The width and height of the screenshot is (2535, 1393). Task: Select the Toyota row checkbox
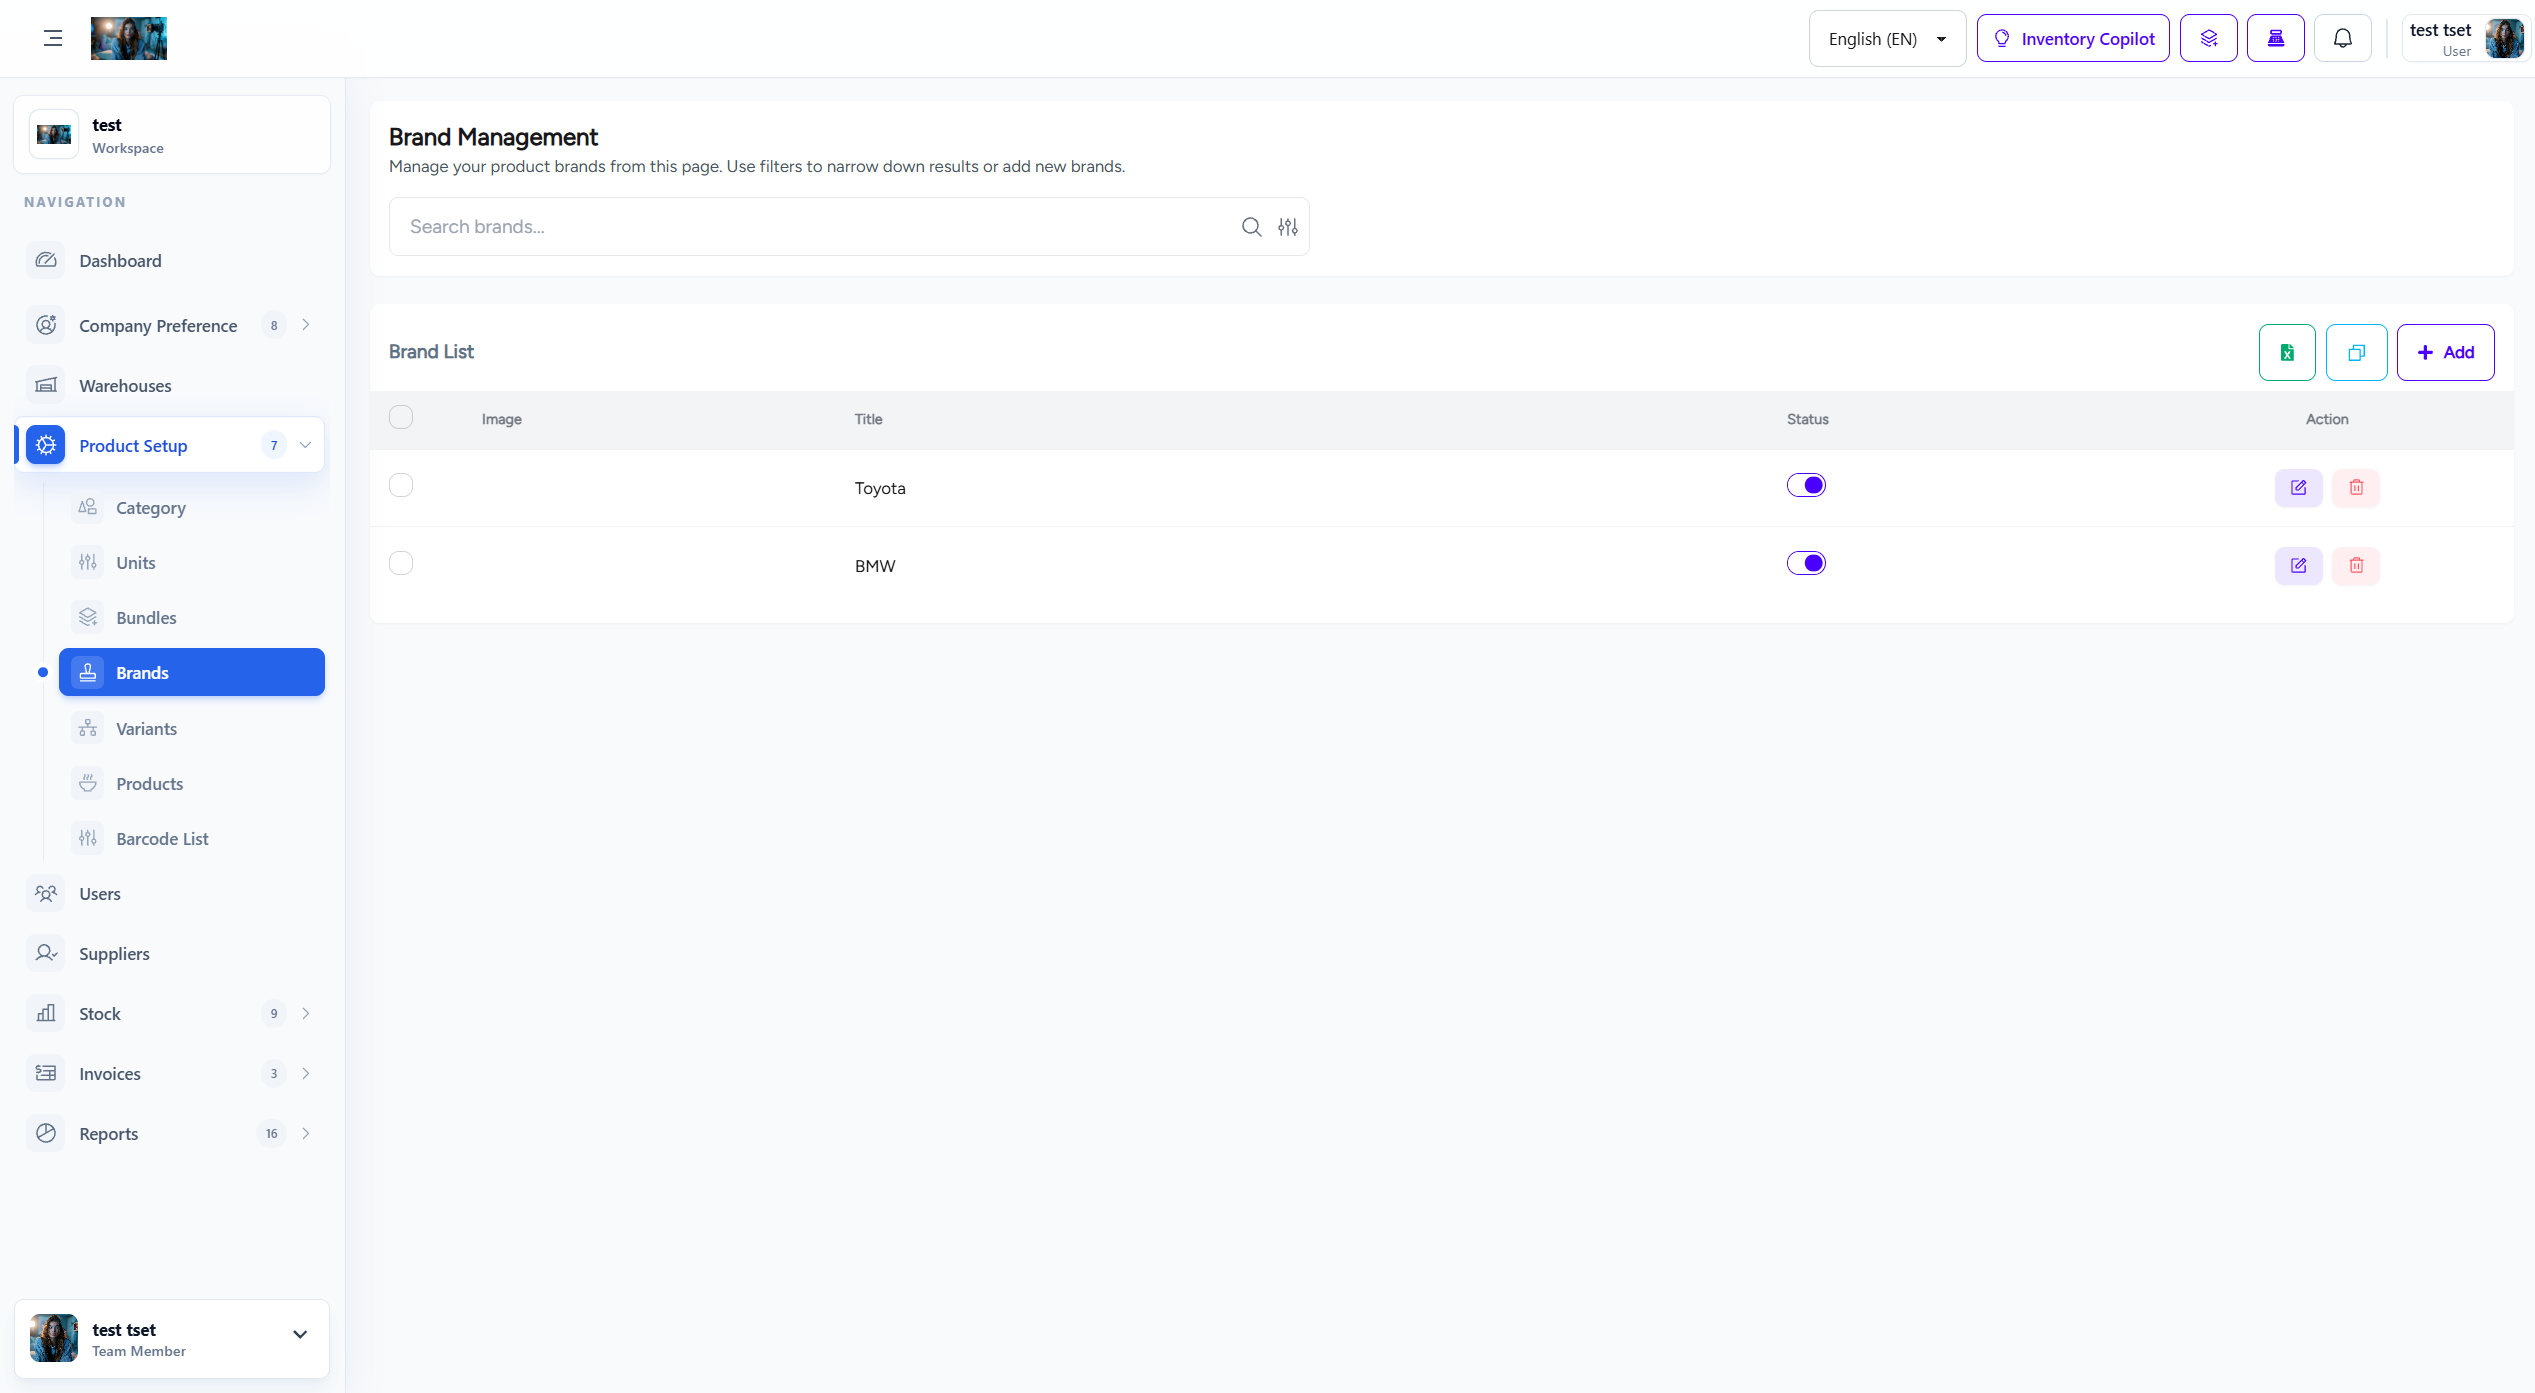point(401,485)
